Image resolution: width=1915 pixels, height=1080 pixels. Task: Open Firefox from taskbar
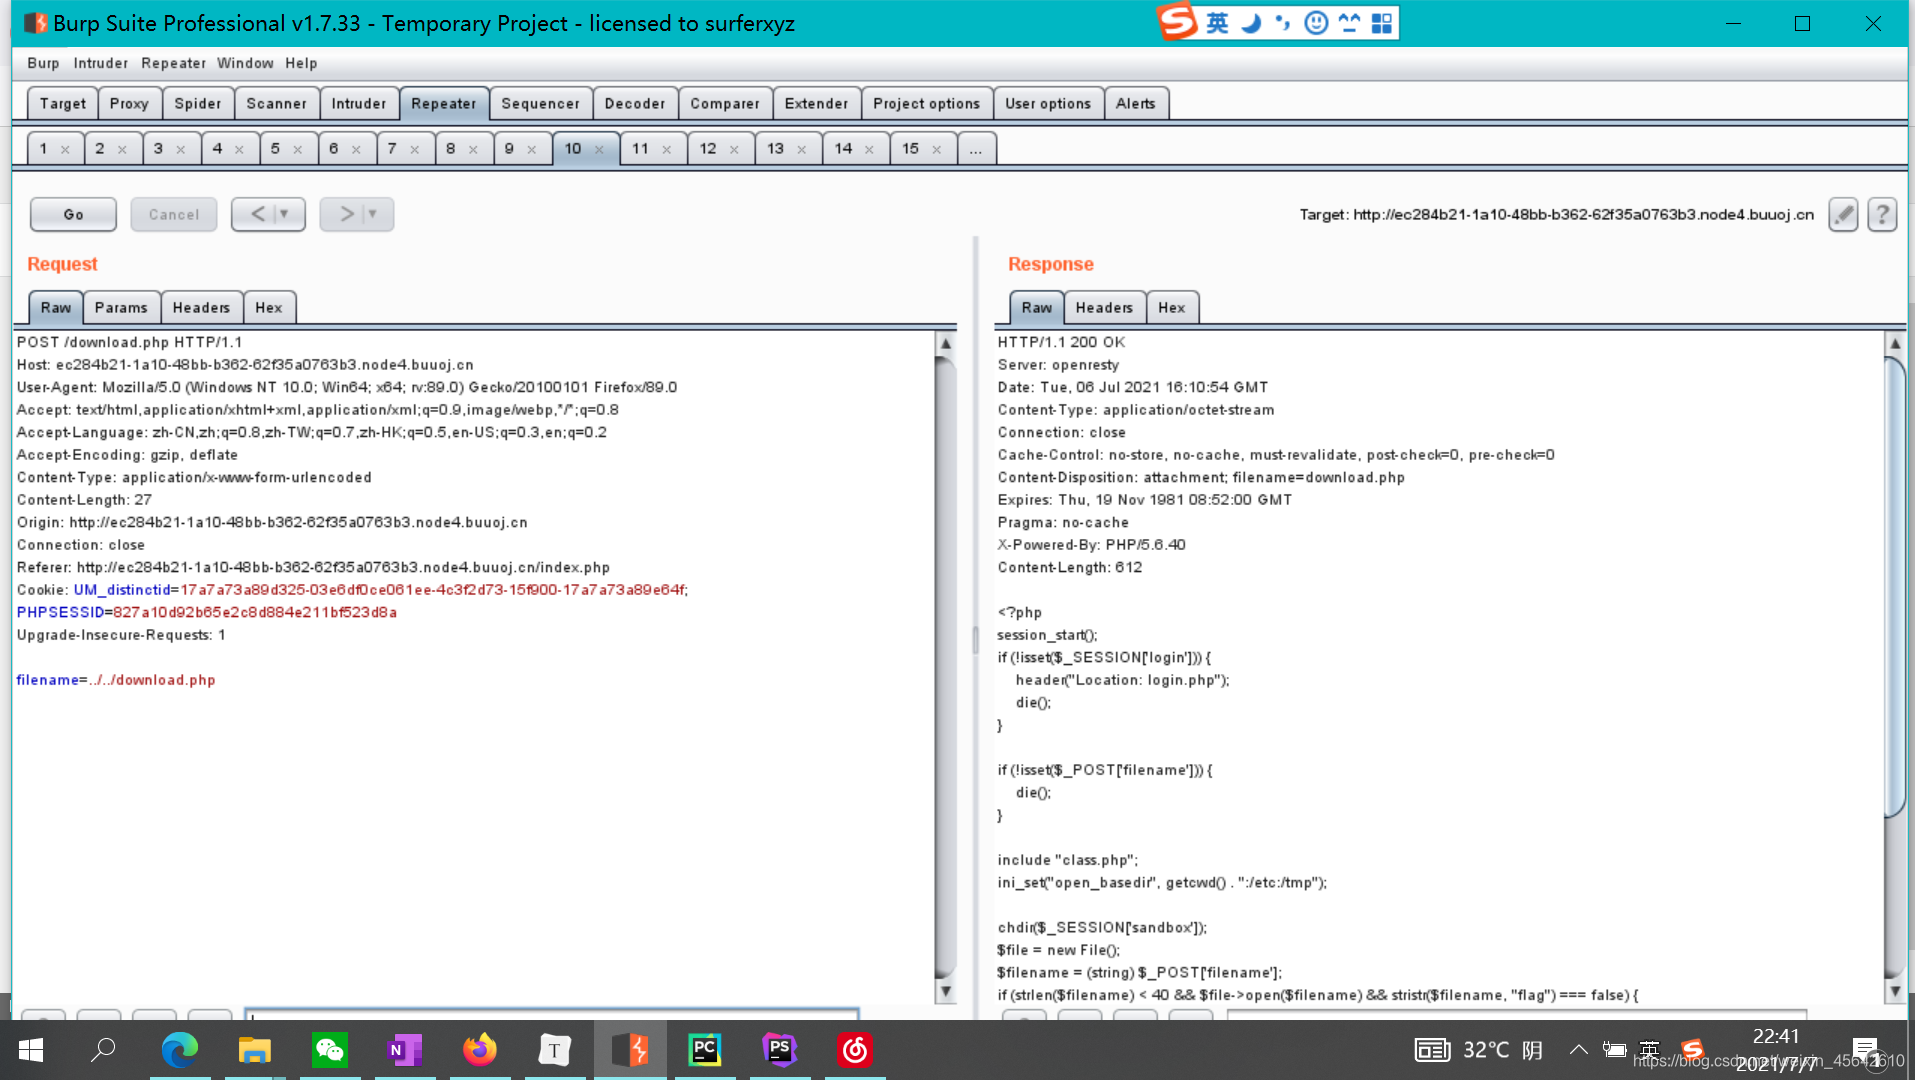coord(480,1050)
